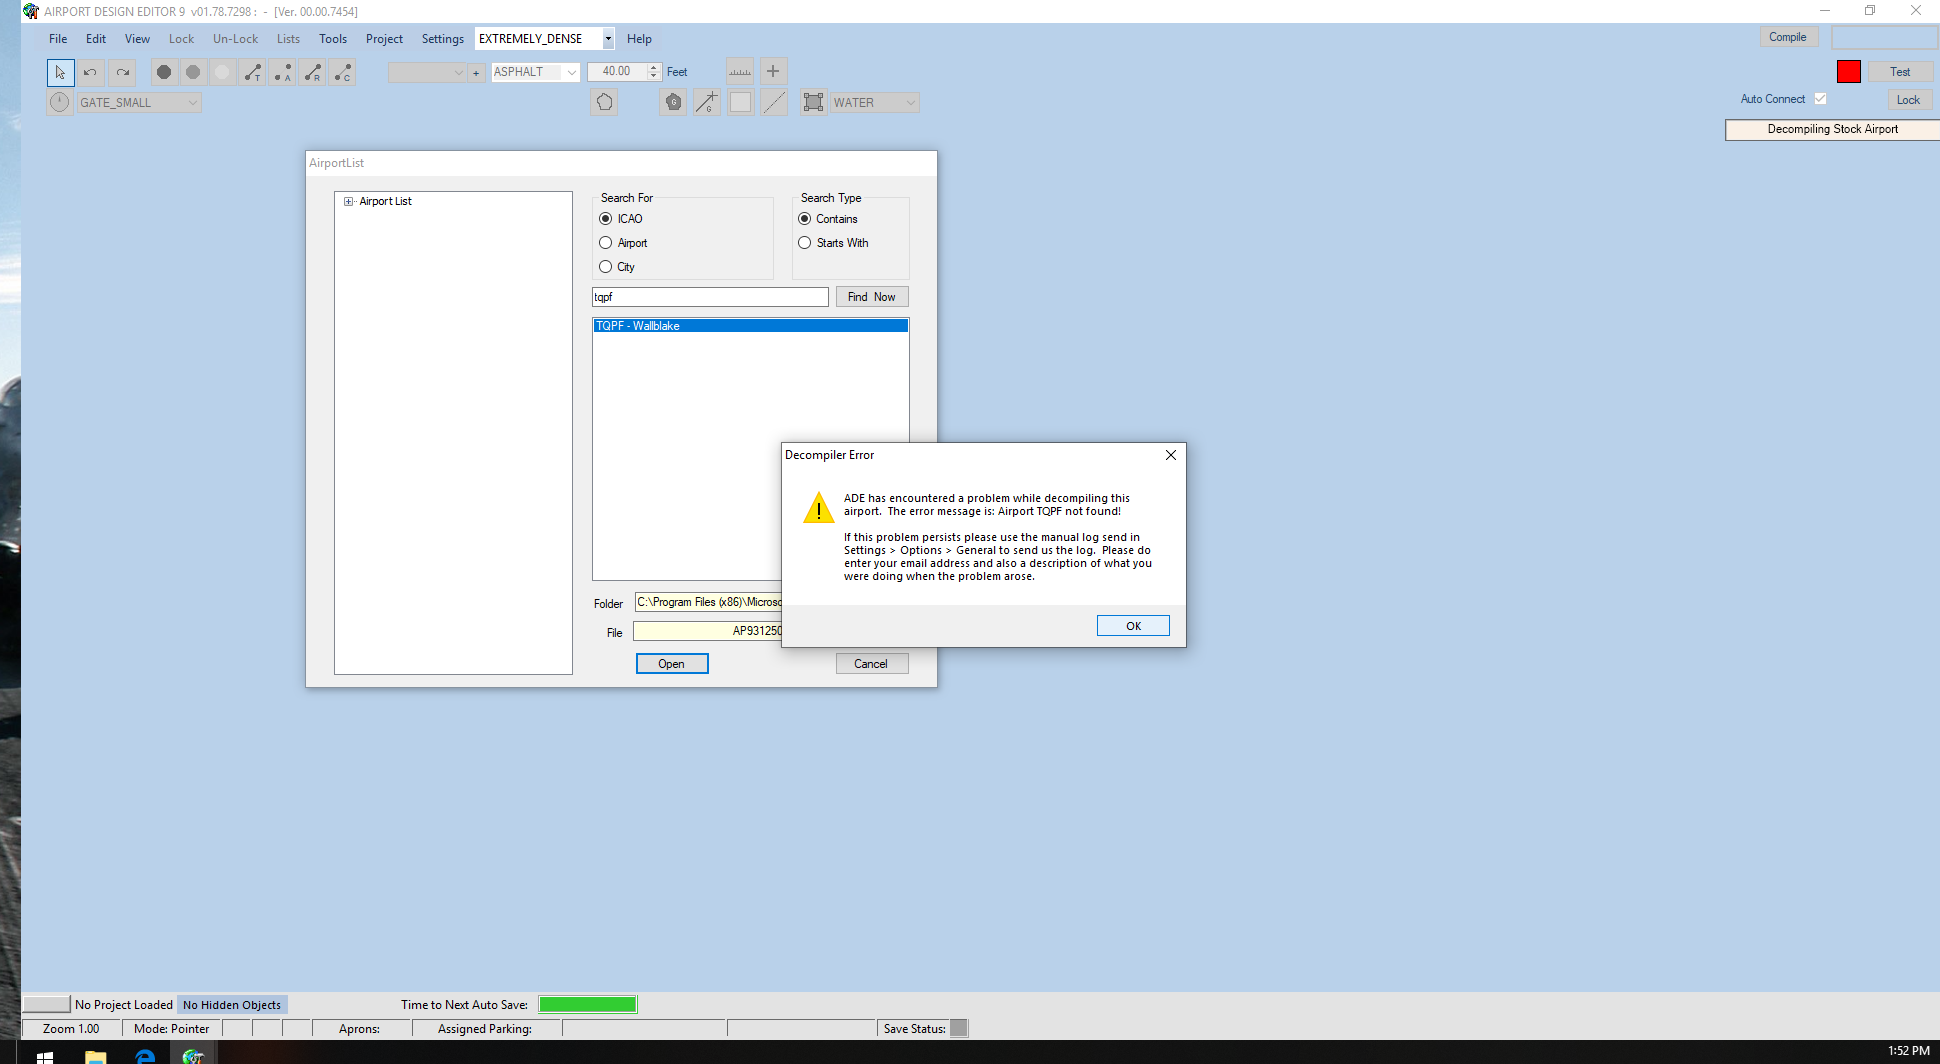Click the Windows Start button
Image resolution: width=1940 pixels, height=1064 pixels.
[x=44, y=1055]
